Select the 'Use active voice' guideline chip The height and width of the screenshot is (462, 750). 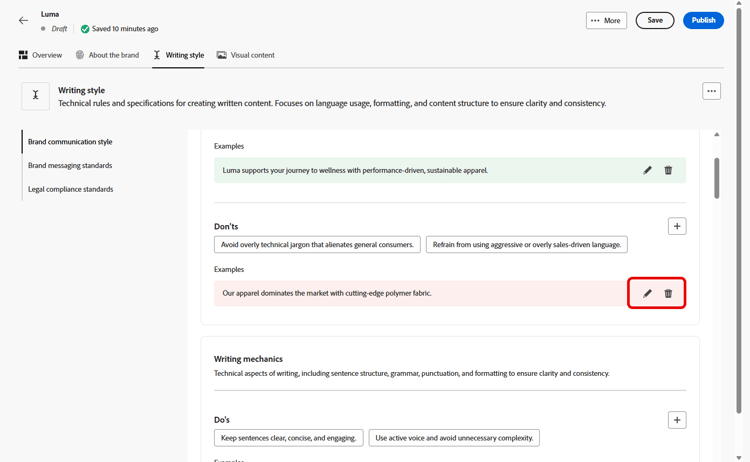(454, 438)
